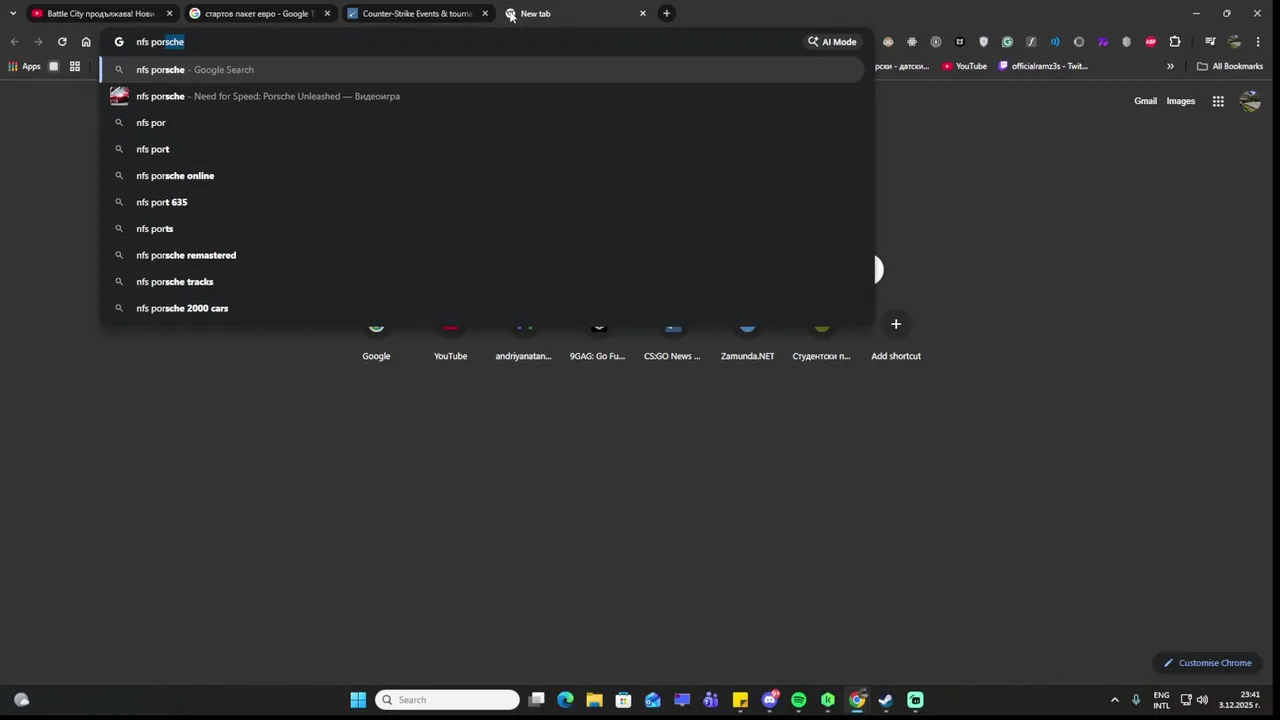Pick 'nfs porsche 2000 cars' suggestion
Image resolution: width=1280 pixels, height=720 pixels.
pos(482,308)
